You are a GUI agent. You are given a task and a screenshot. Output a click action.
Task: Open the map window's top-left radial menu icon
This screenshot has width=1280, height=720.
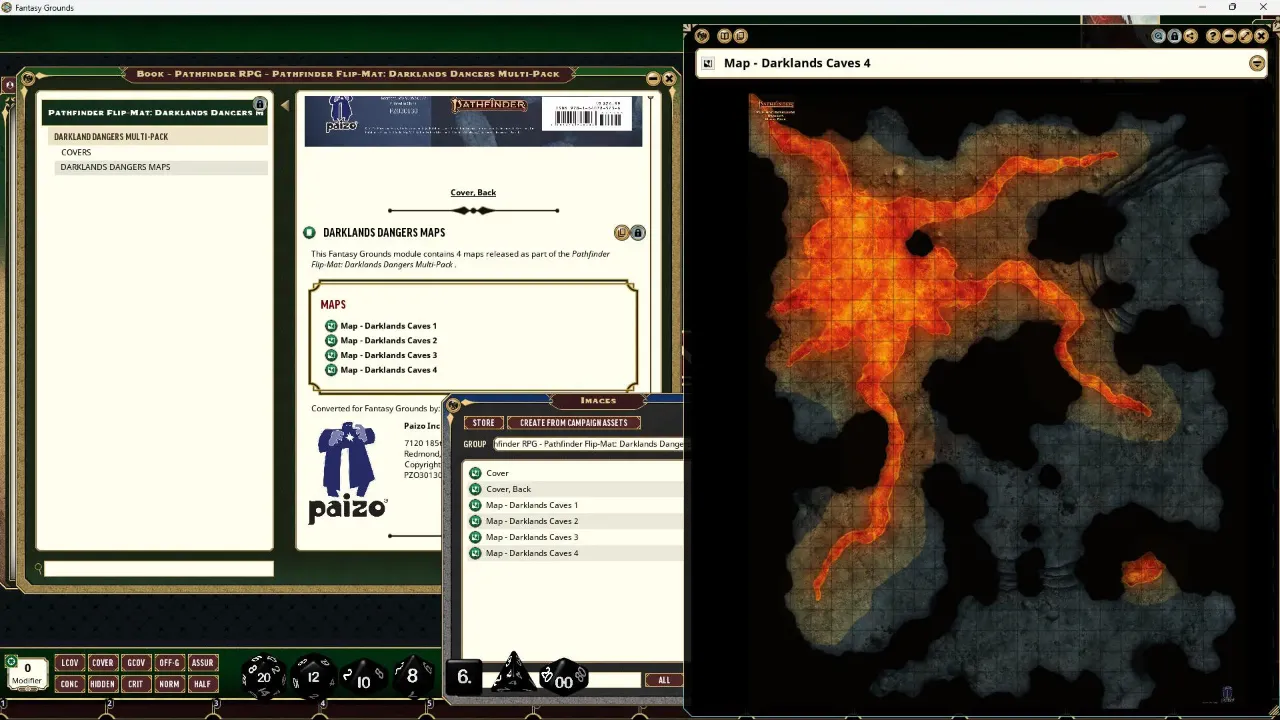tap(702, 36)
